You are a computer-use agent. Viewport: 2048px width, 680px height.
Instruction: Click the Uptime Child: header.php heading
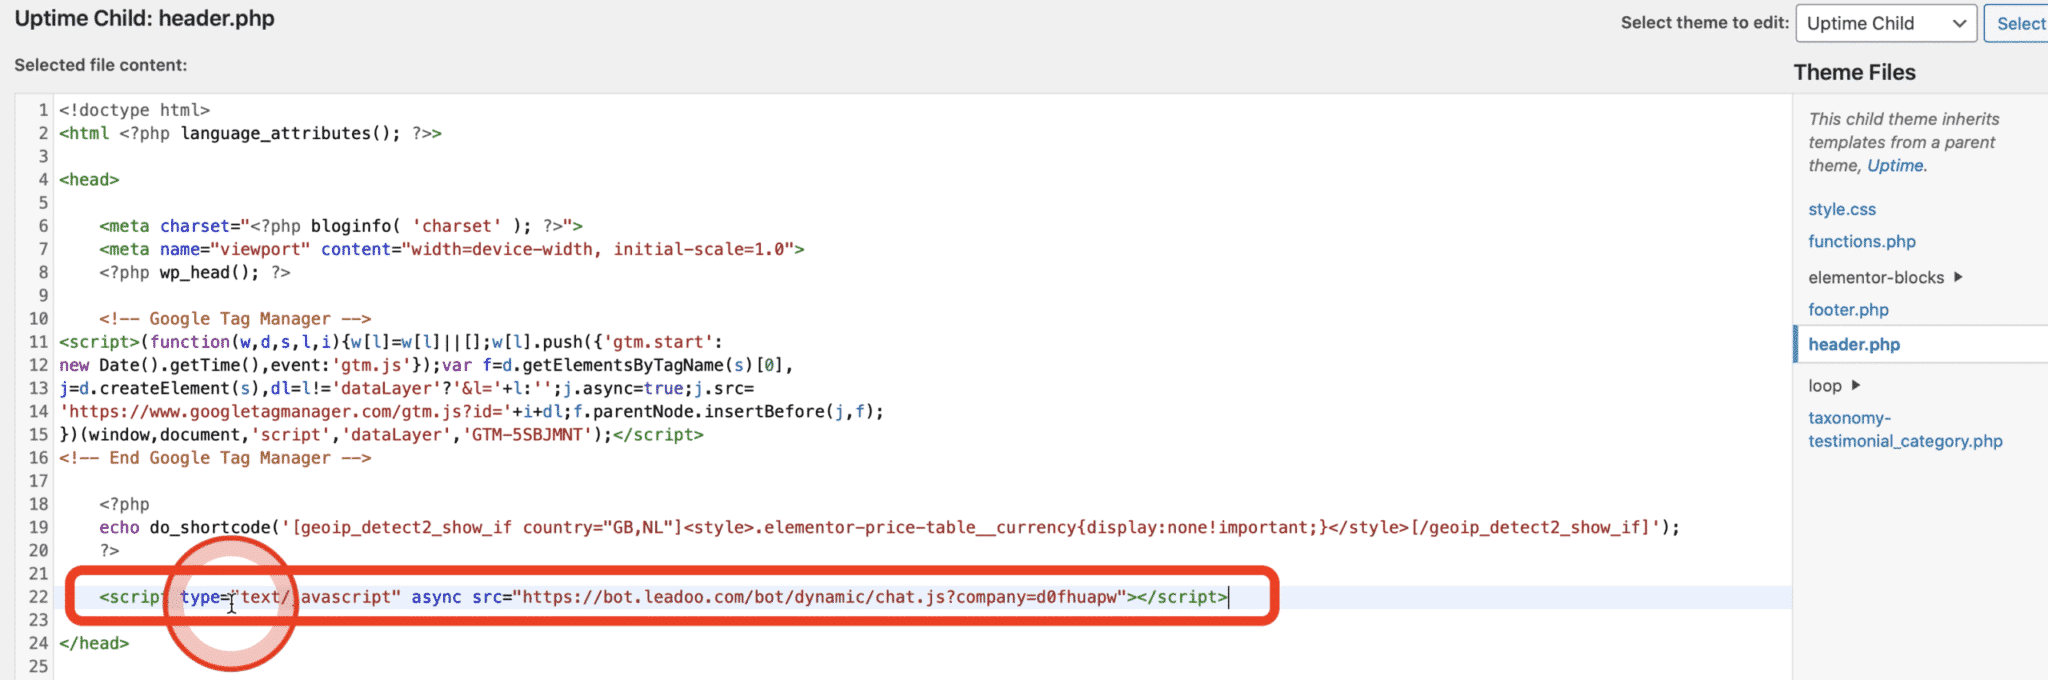(144, 19)
